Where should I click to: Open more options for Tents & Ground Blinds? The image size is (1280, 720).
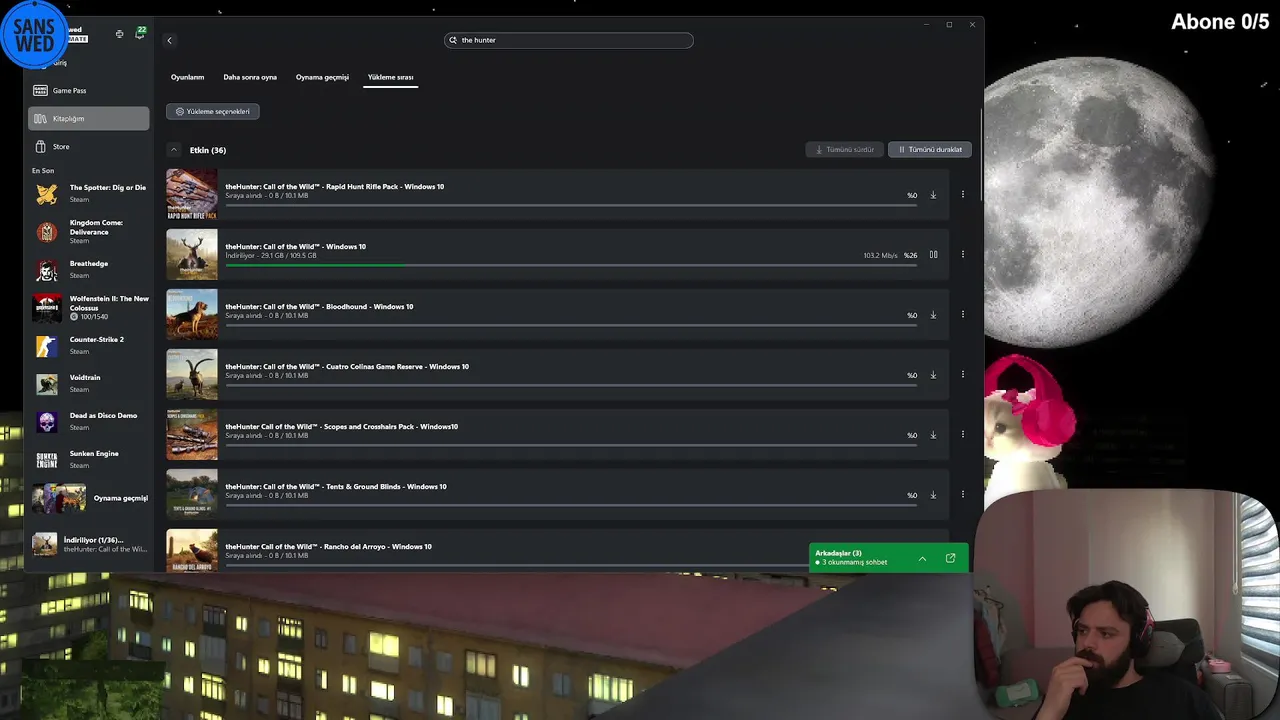pos(962,494)
